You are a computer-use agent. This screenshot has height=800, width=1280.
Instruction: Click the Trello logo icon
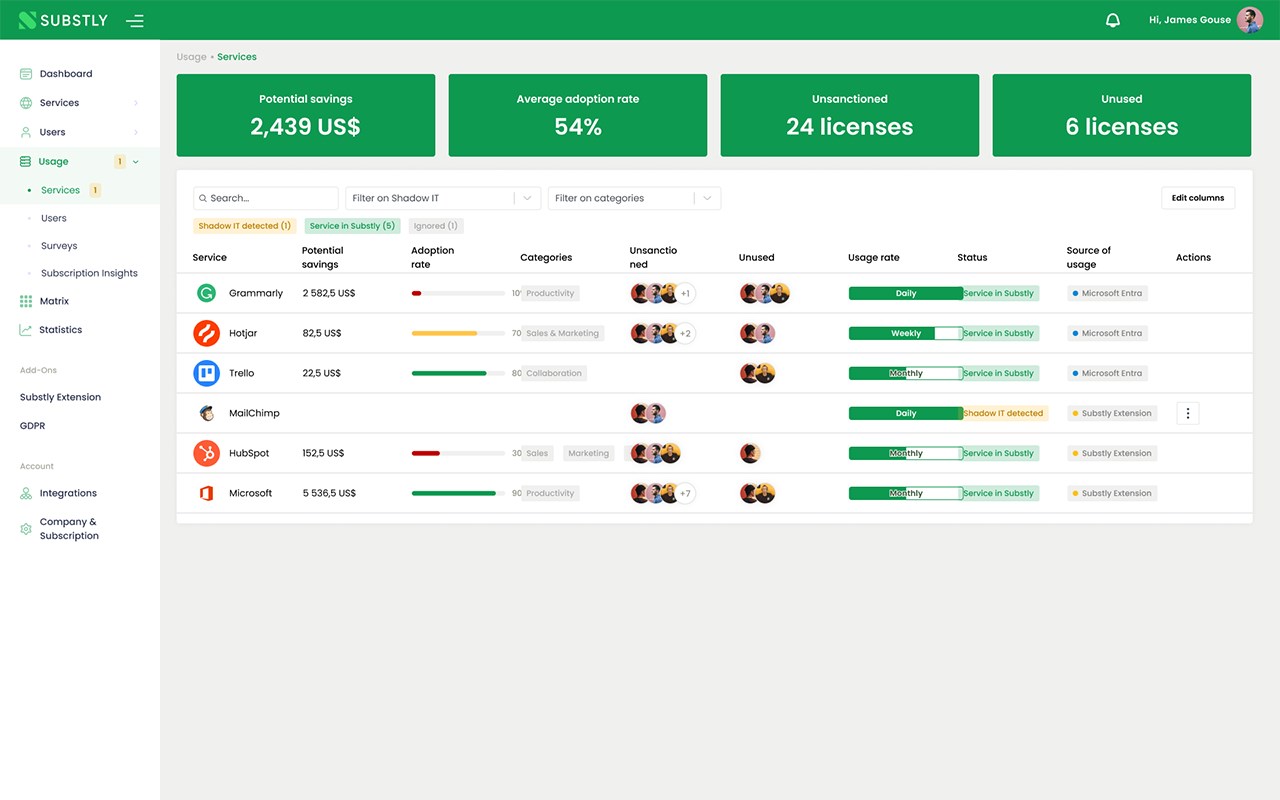pos(206,373)
